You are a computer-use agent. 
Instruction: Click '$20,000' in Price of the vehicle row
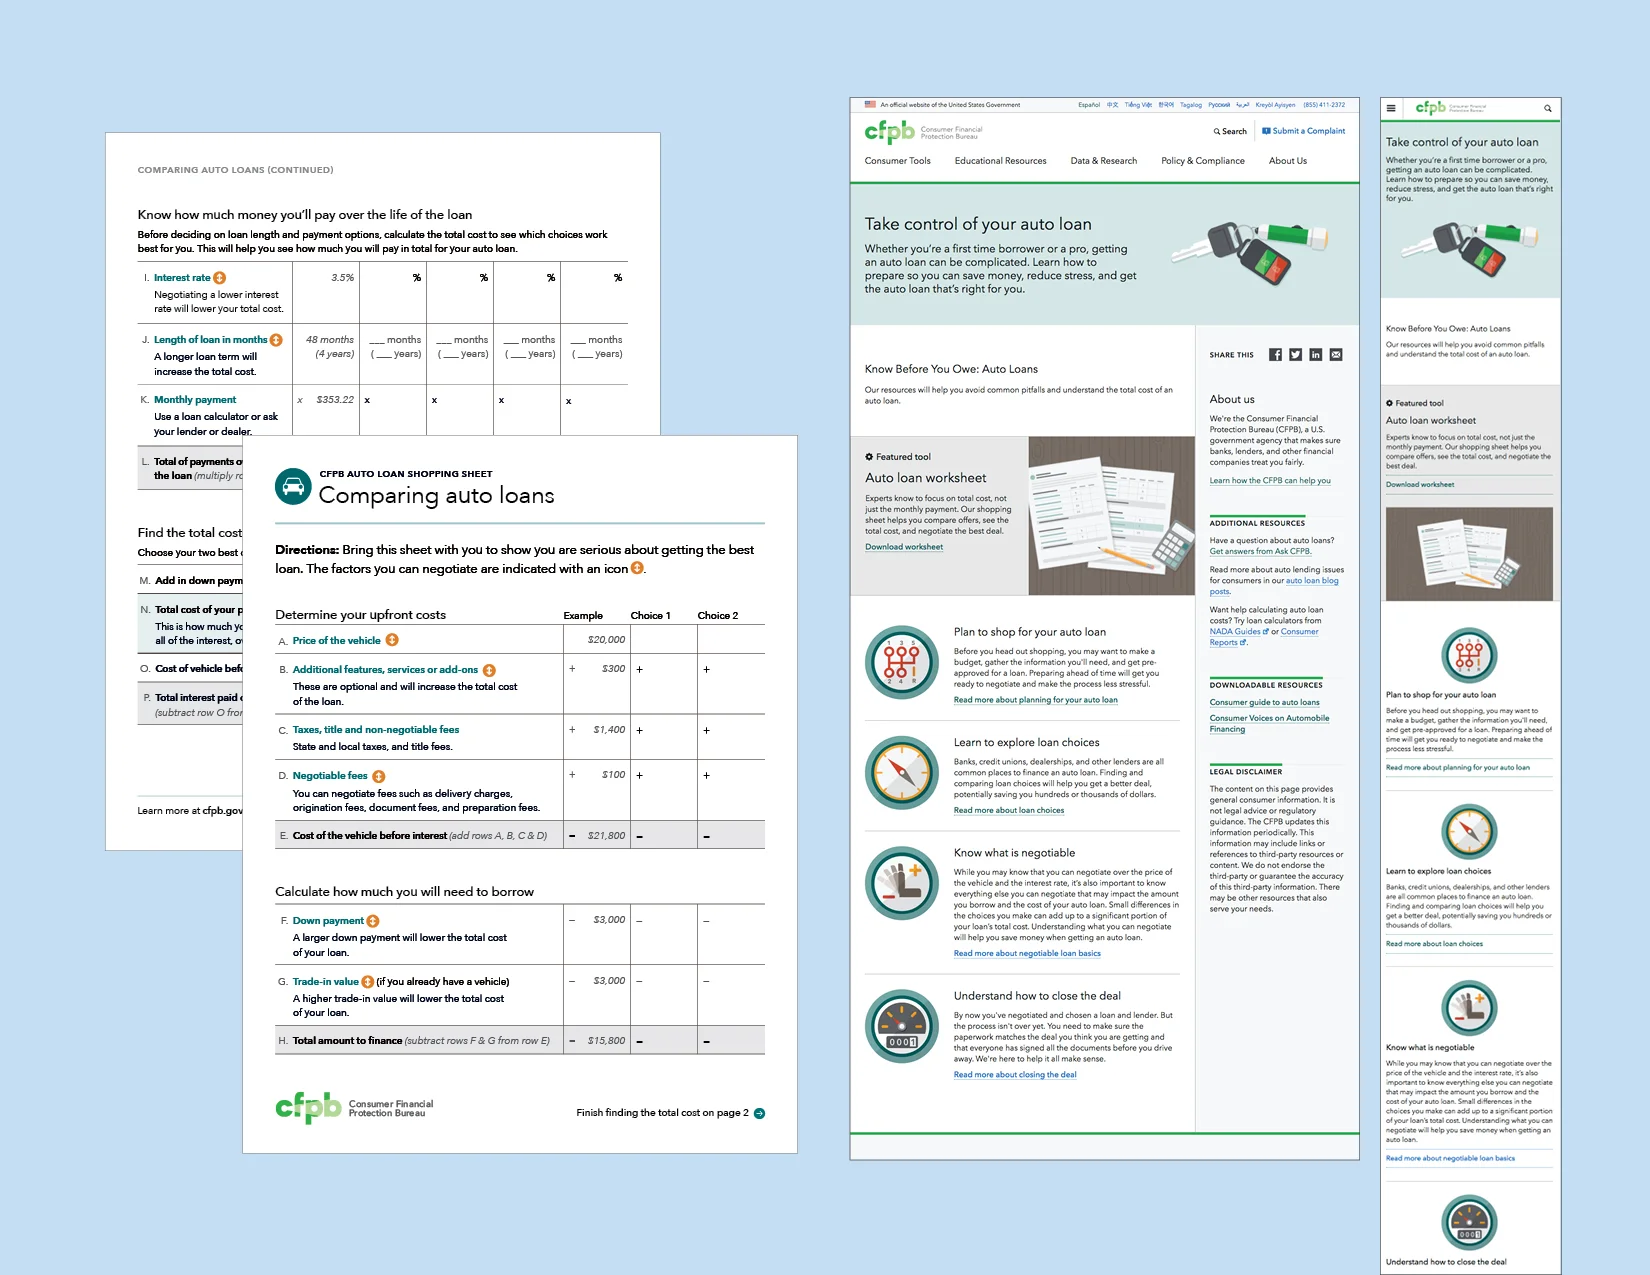pos(606,640)
